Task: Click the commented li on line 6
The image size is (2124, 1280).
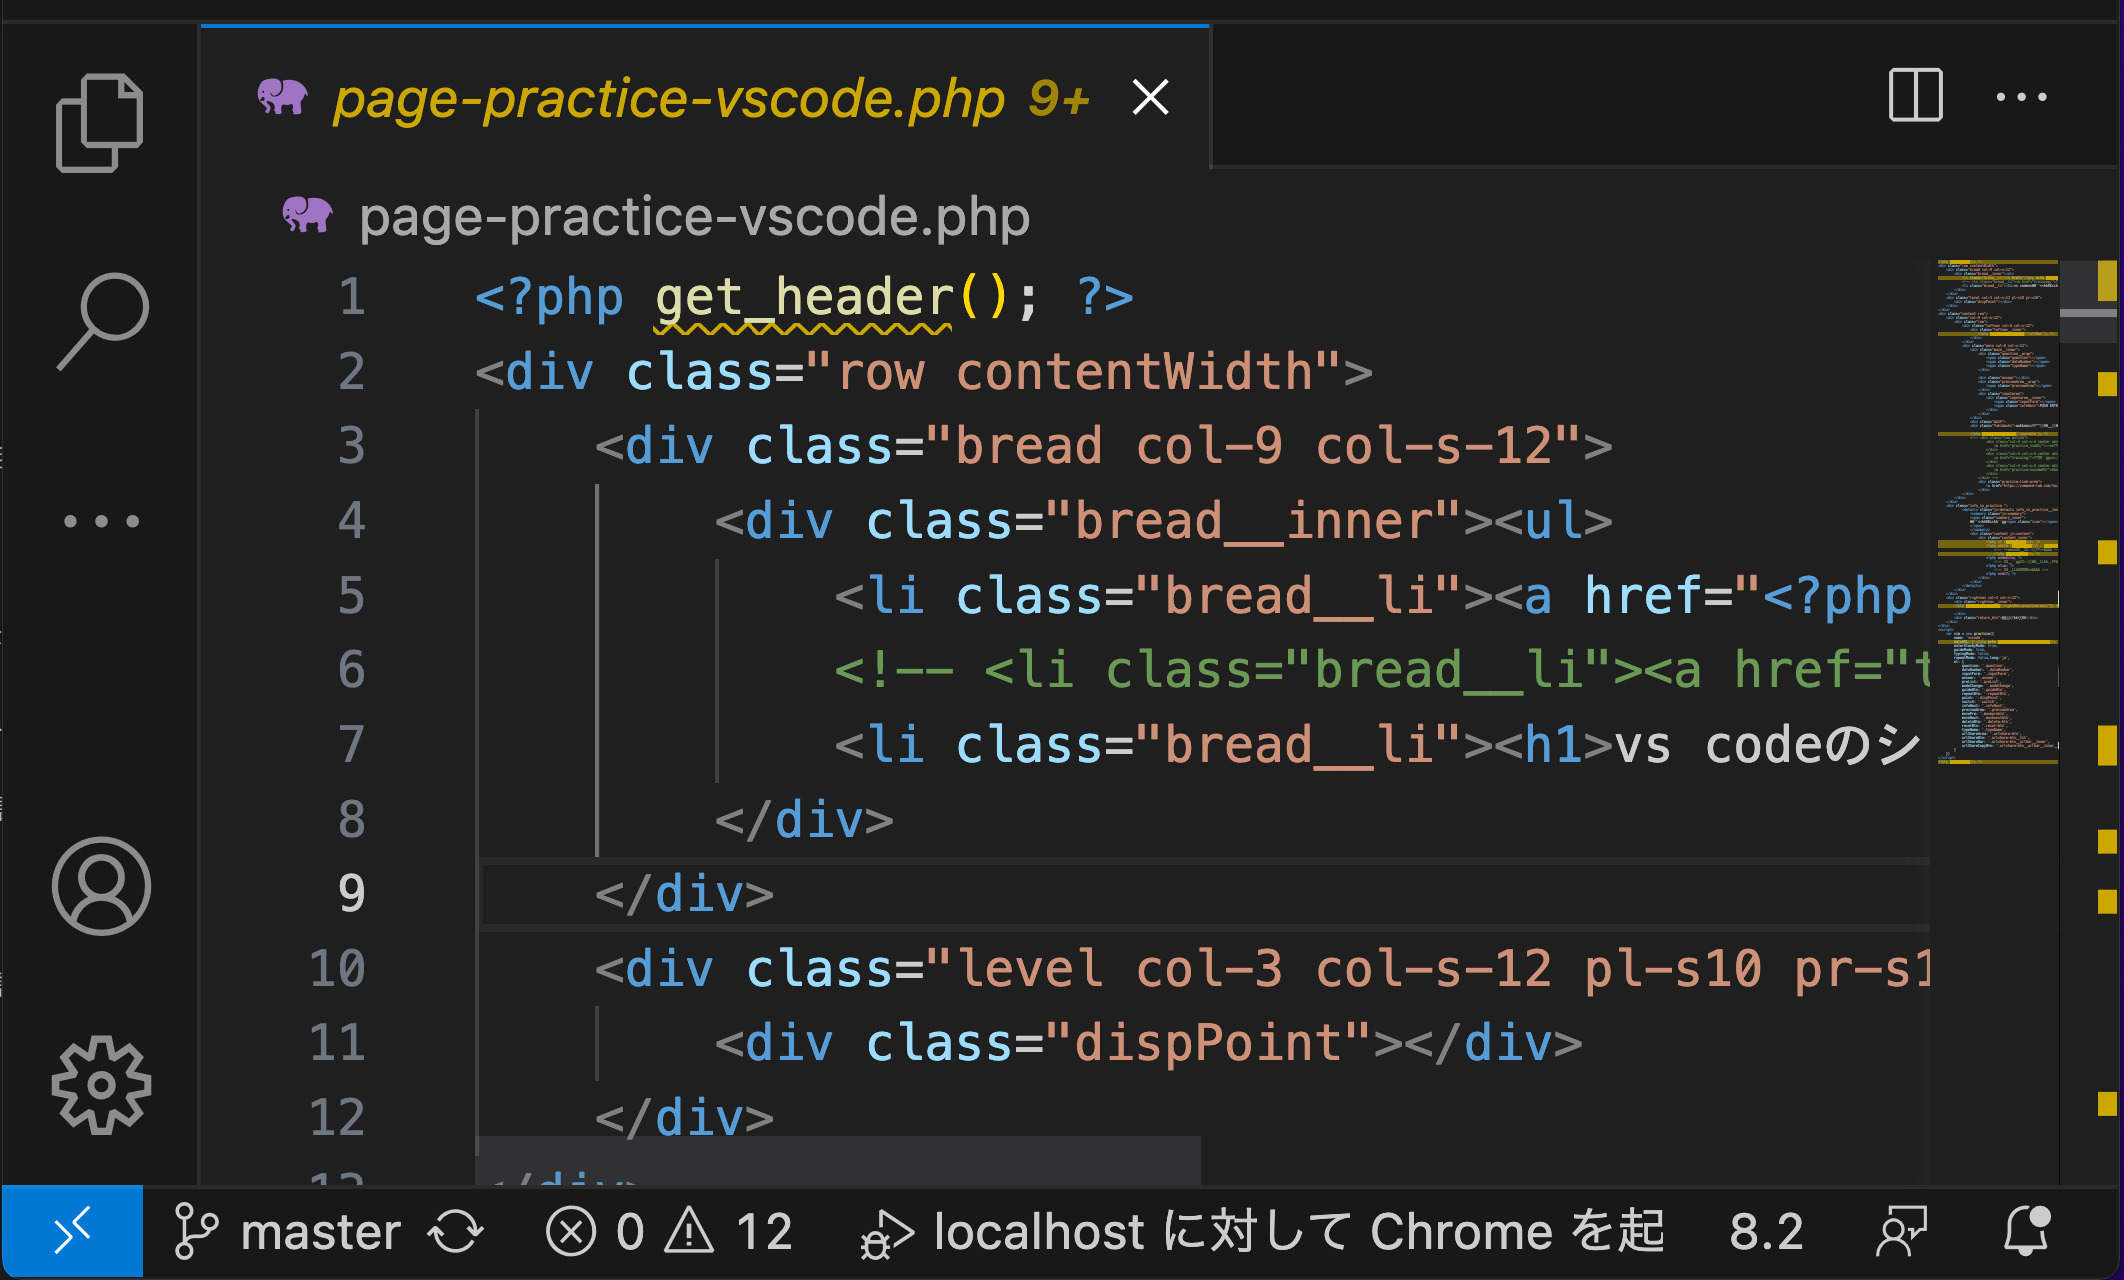Action: [x=1381, y=670]
